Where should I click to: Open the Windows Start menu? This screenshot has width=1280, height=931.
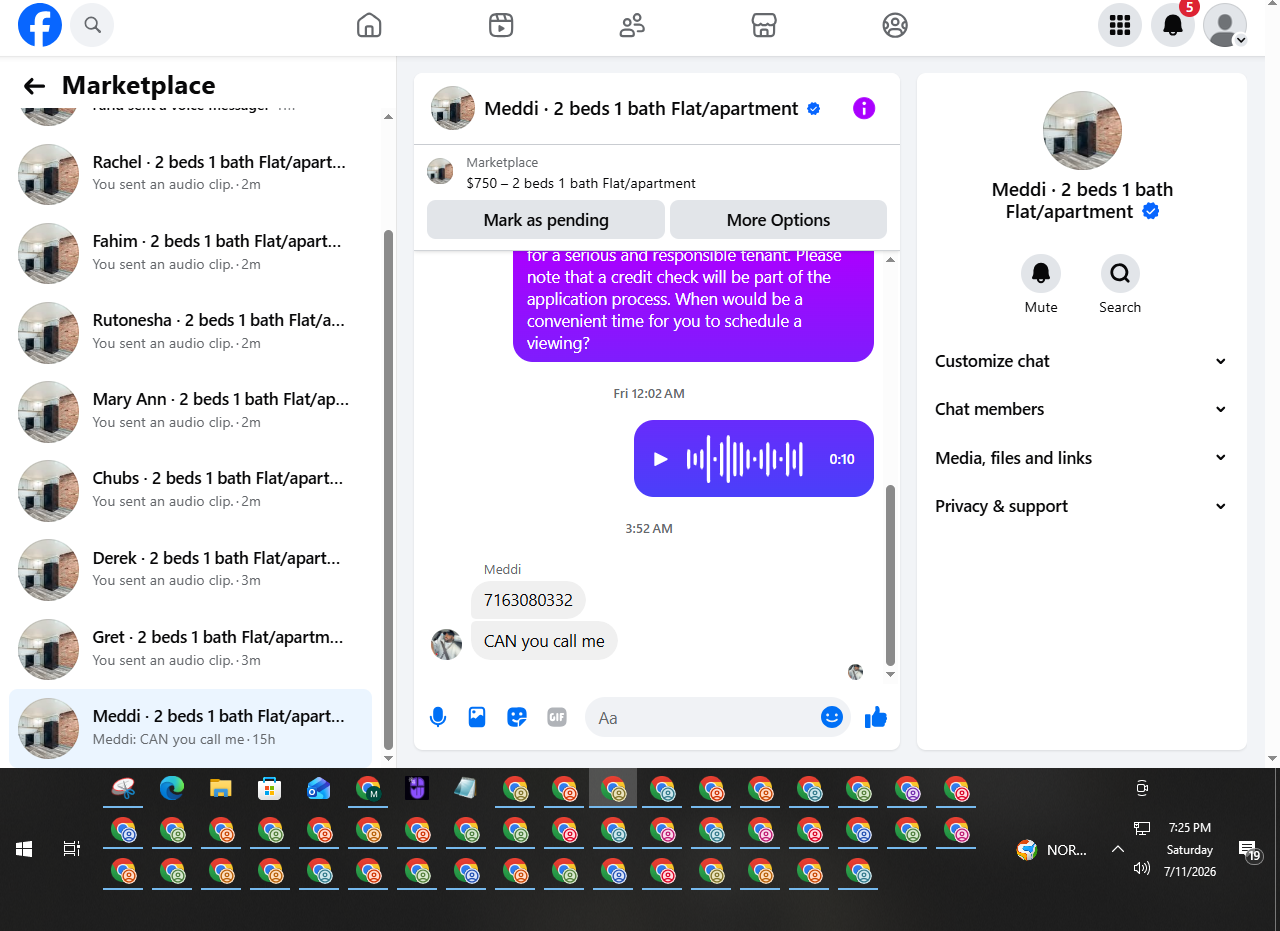coord(24,849)
